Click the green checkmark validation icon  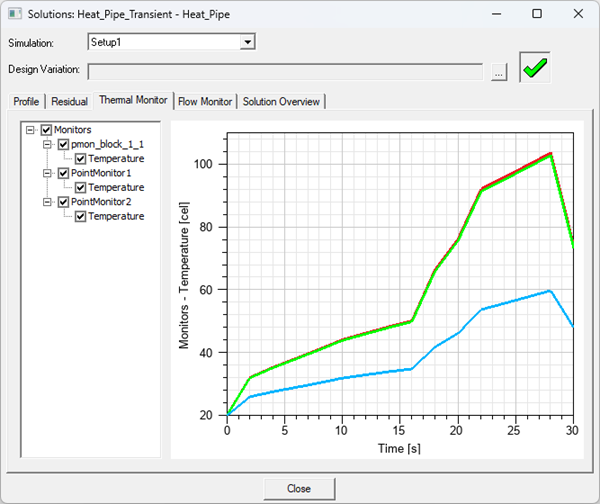[535, 67]
